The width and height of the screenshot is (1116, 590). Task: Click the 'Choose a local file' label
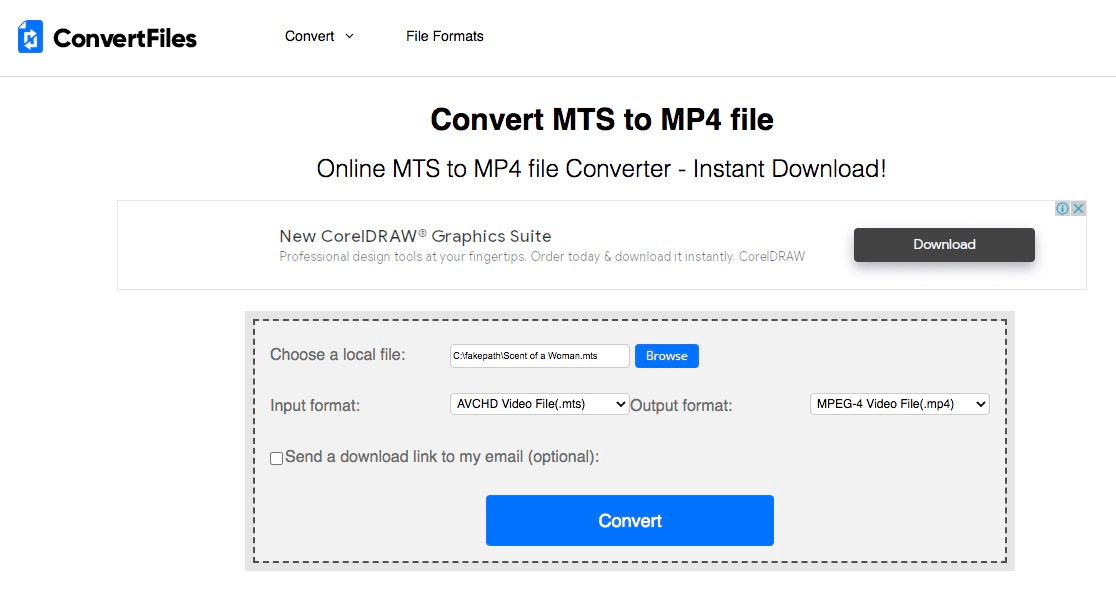click(337, 355)
